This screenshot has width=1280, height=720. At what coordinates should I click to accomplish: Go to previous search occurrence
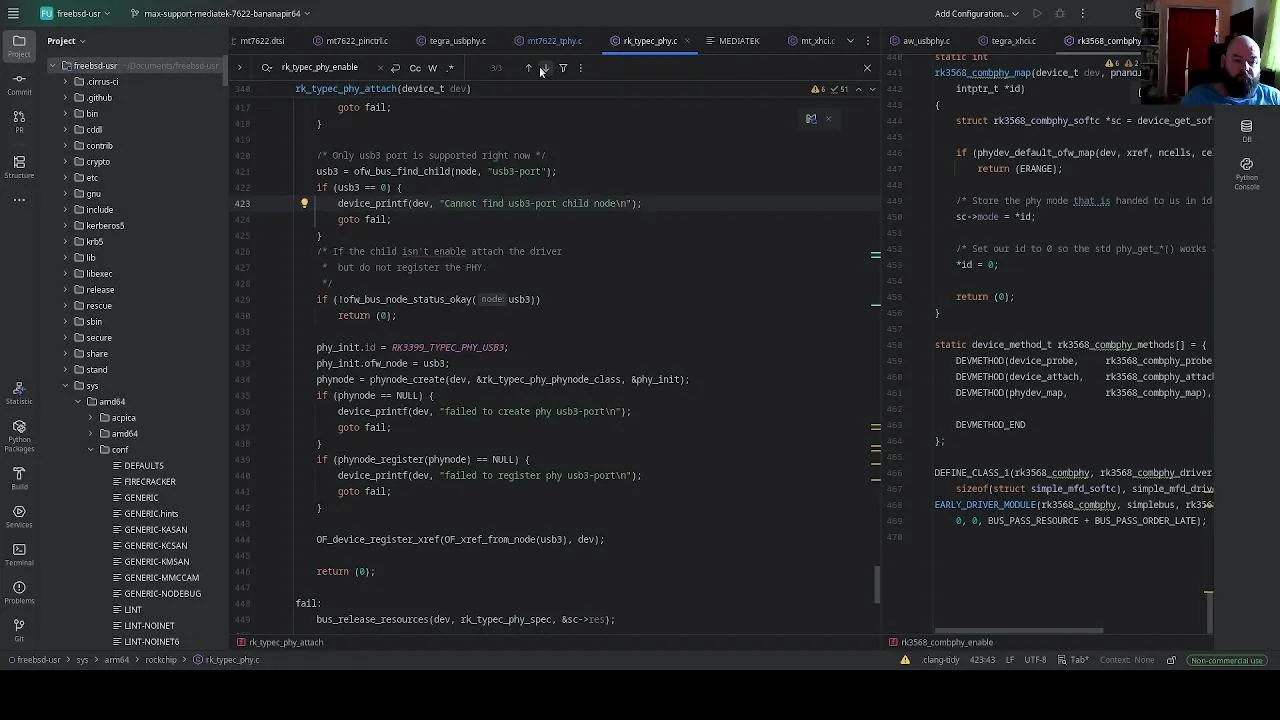tap(528, 68)
